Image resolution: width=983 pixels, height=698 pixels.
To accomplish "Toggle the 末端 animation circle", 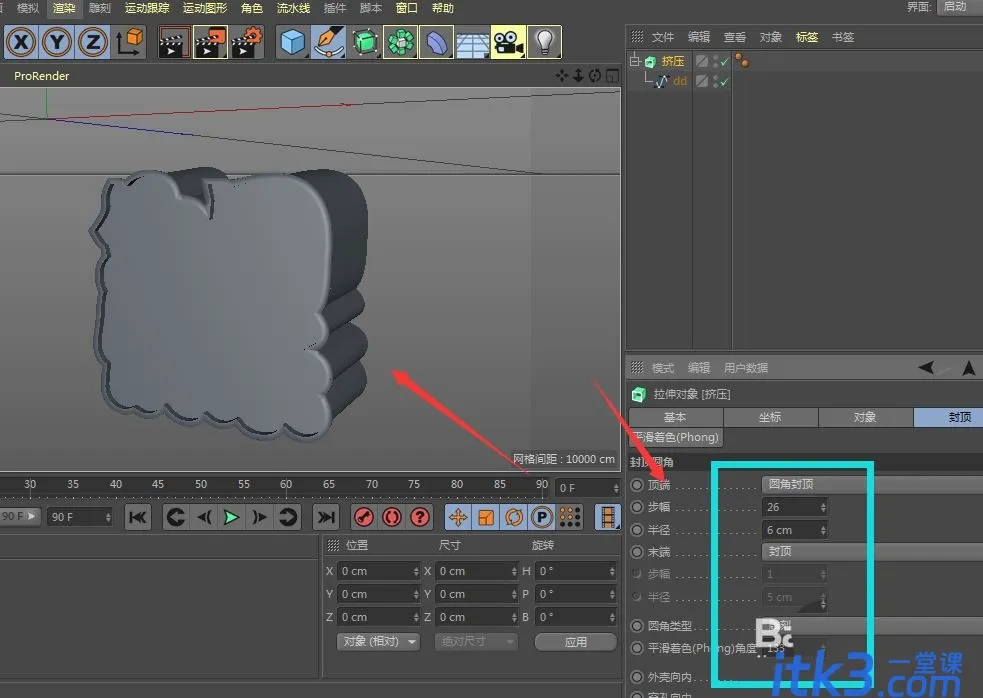I will (637, 551).
